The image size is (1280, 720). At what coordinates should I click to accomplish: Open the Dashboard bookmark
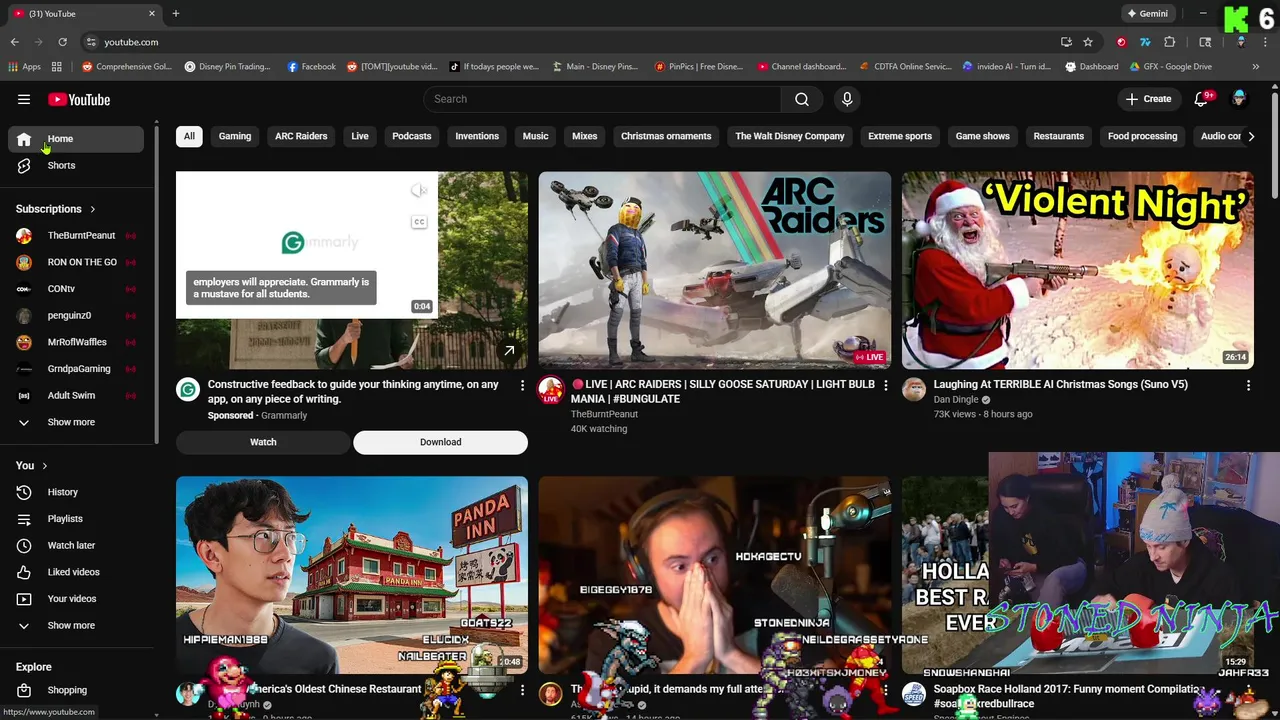(x=1092, y=67)
